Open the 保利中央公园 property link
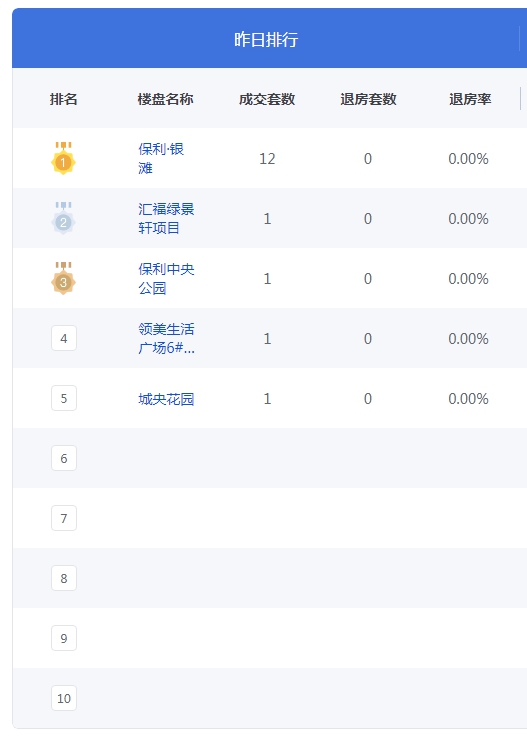 pyautogui.click(x=166, y=279)
